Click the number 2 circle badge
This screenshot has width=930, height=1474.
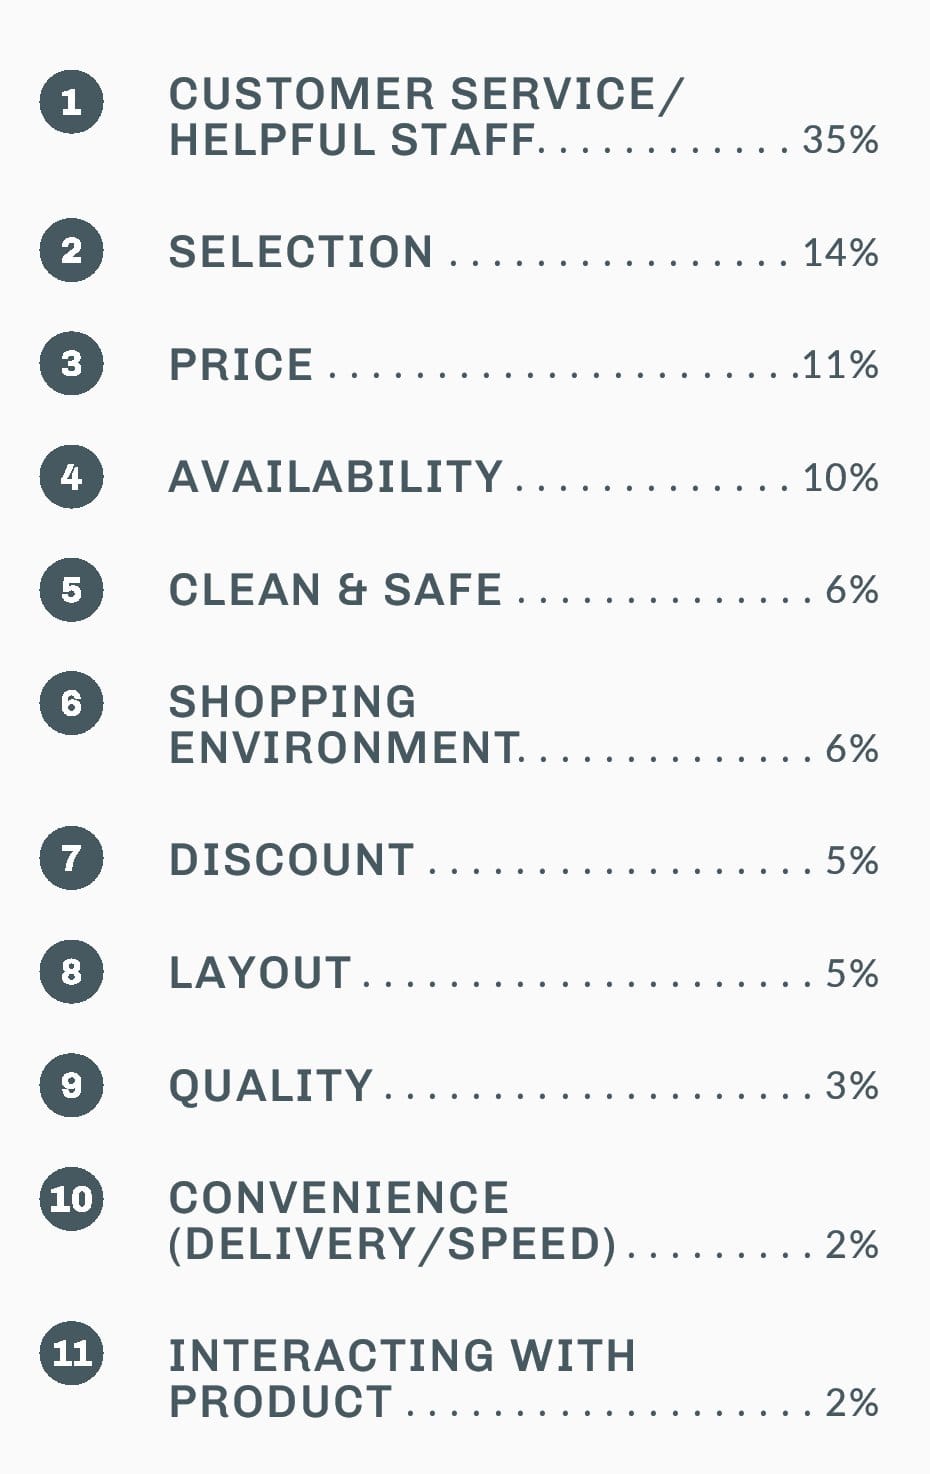71,250
